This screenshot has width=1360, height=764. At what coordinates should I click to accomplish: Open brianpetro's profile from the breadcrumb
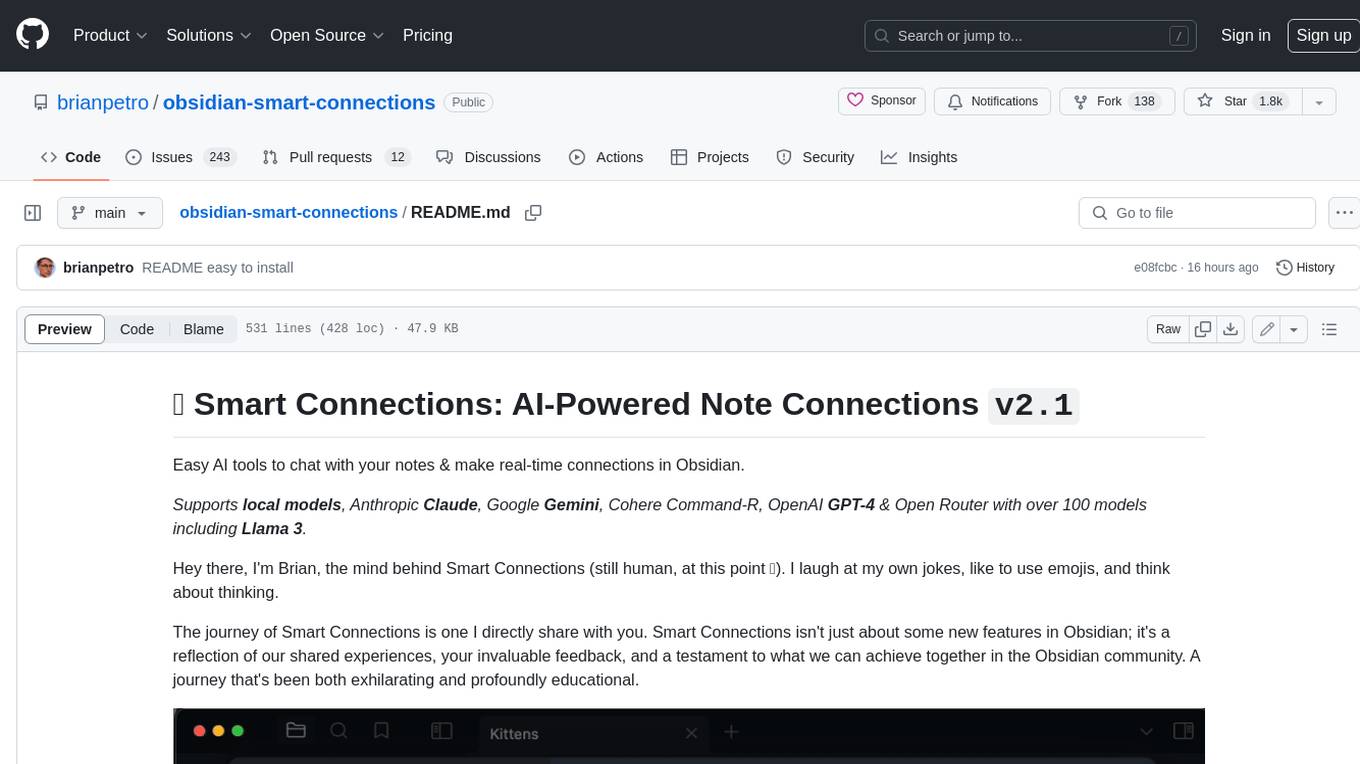point(103,102)
